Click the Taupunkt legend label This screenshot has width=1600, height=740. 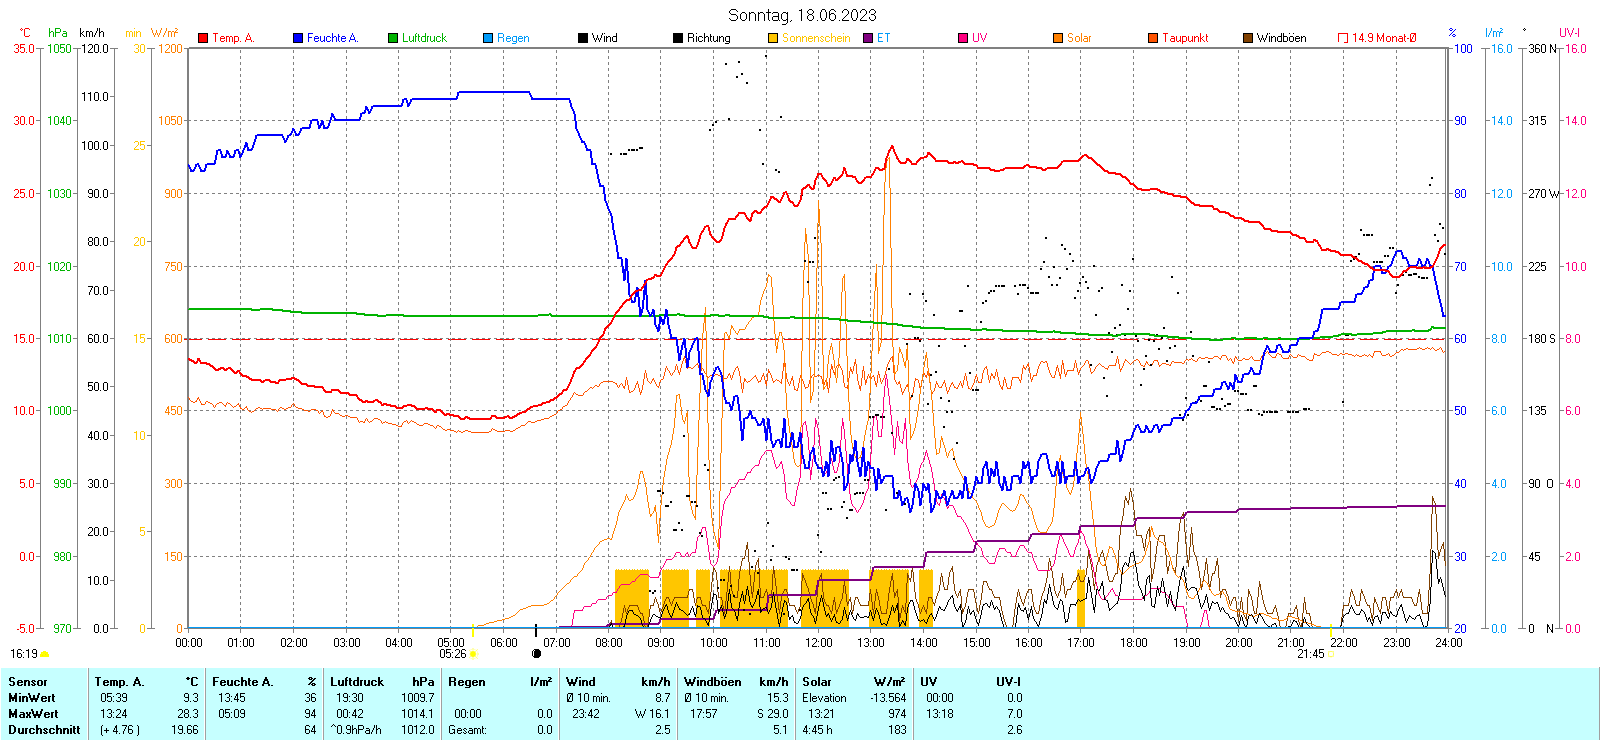click(x=1185, y=38)
